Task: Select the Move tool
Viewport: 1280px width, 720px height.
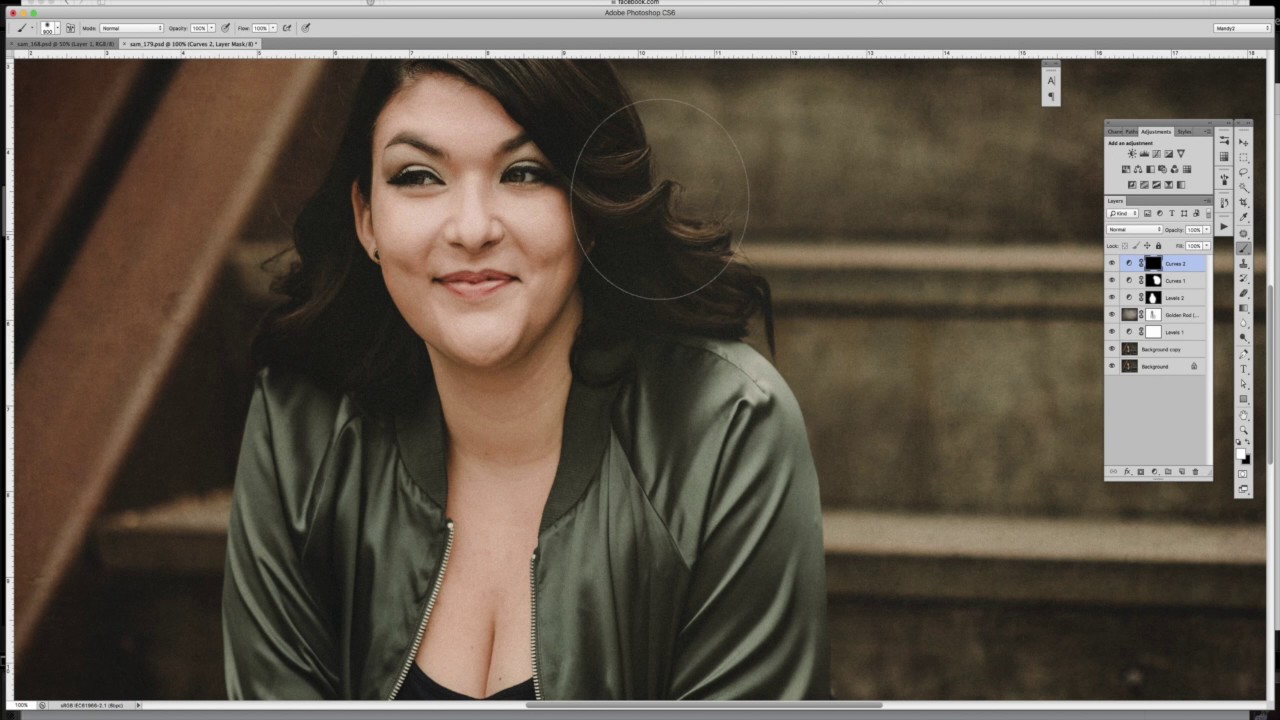Action: coord(1244,142)
